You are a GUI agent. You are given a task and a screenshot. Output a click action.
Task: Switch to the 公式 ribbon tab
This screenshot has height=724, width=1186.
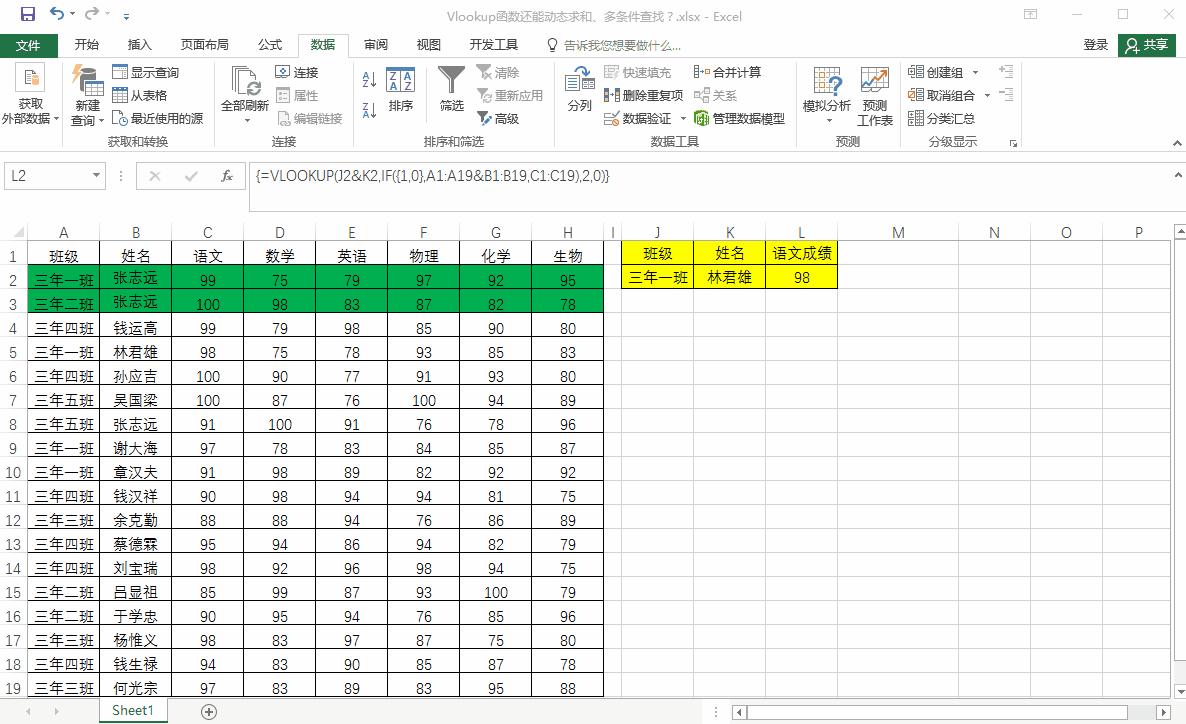(268, 44)
